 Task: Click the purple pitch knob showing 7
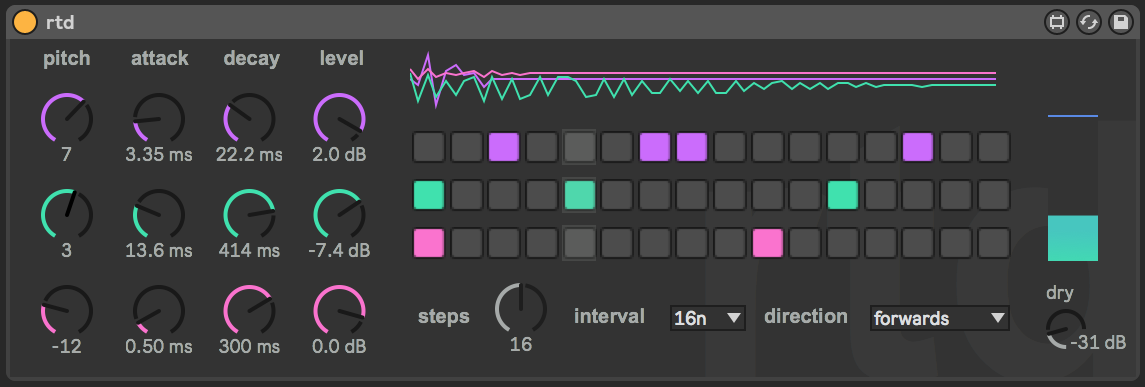click(67, 118)
